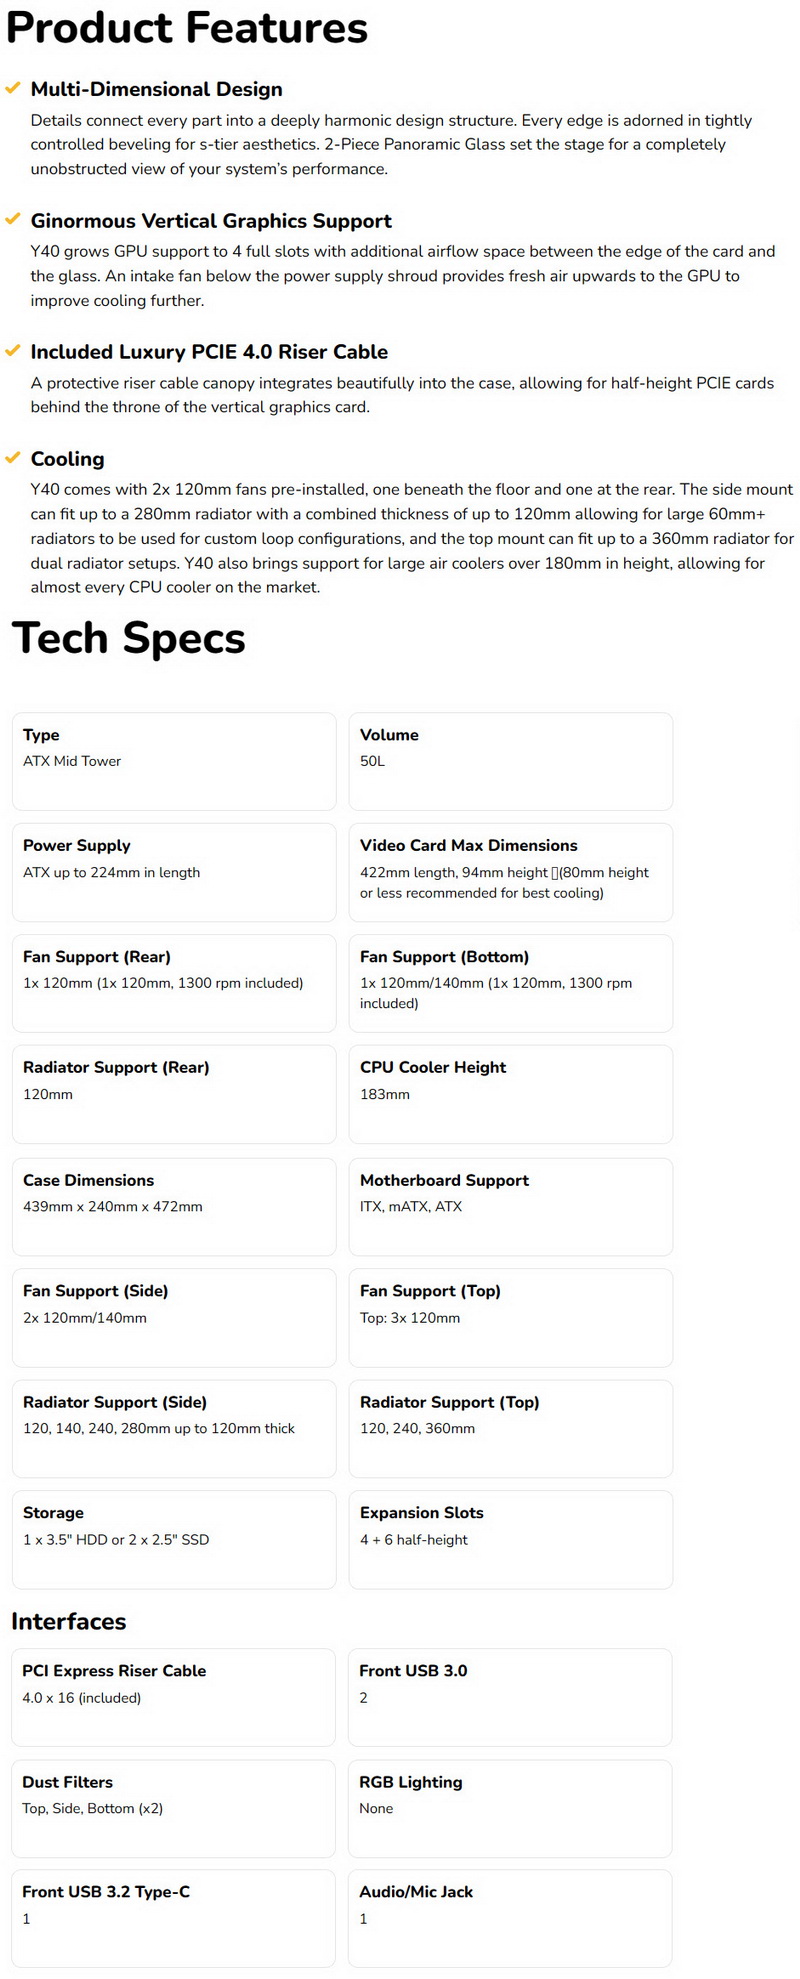Image resolution: width=800 pixels, height=1979 pixels.
Task: Click the RGB Lighting spec card
Action: pos(510,1809)
